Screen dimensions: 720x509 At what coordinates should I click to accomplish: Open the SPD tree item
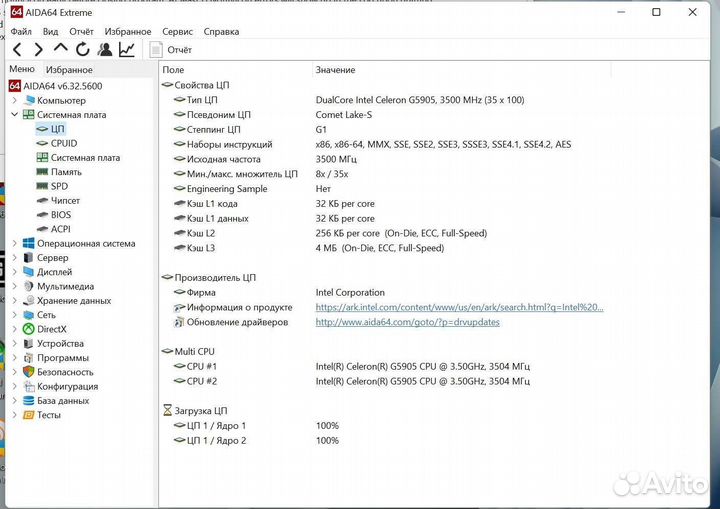52,186
